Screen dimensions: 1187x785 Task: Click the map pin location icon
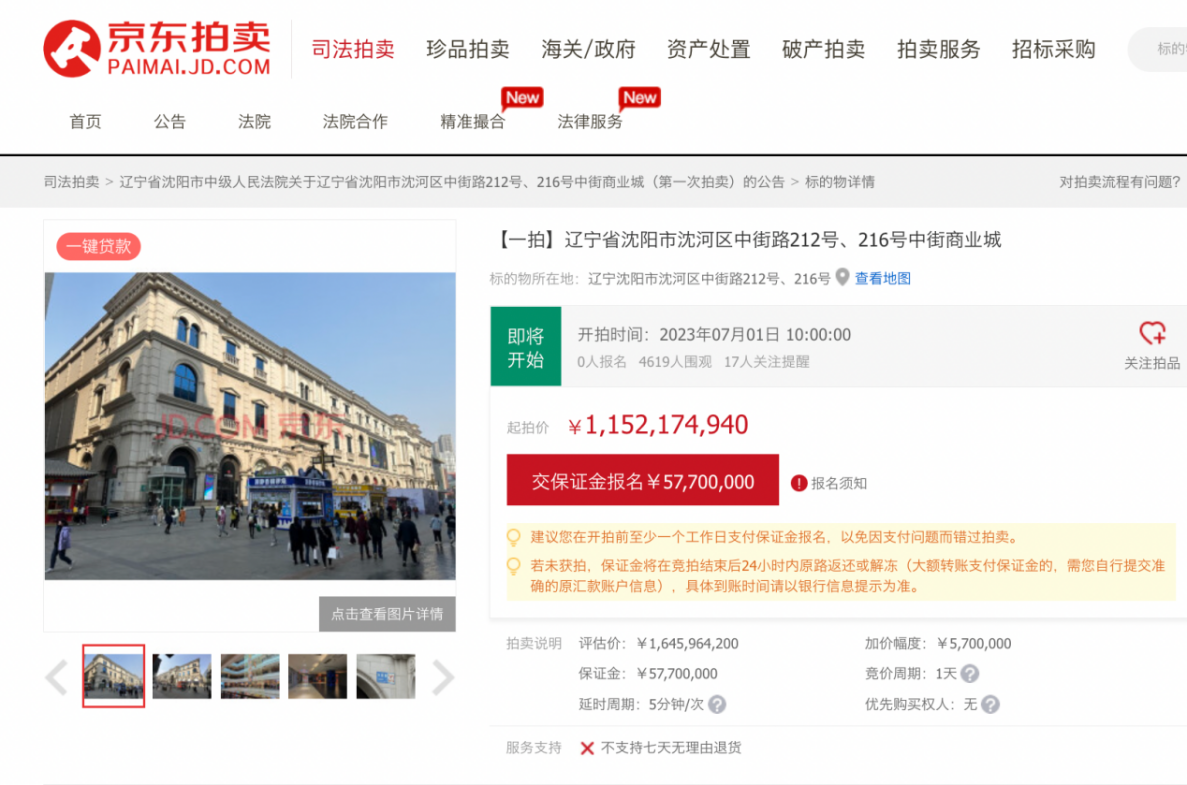pyautogui.click(x=842, y=277)
